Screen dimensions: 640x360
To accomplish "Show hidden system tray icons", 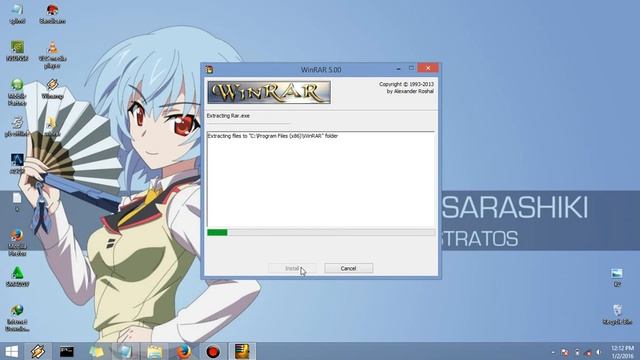I will 553,352.
